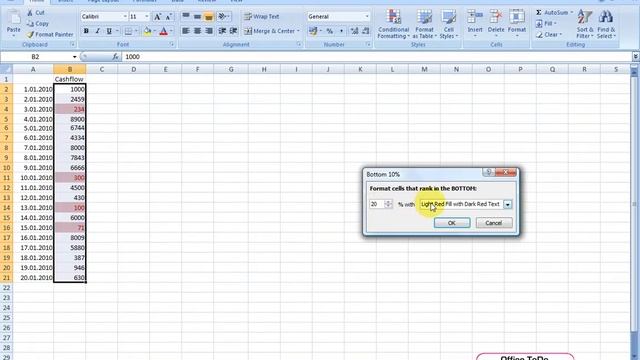Select column header C
The width and height of the screenshot is (640, 360).
[102, 69]
